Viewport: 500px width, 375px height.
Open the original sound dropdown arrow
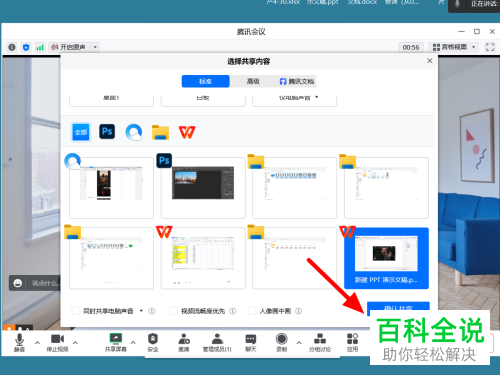(x=95, y=47)
